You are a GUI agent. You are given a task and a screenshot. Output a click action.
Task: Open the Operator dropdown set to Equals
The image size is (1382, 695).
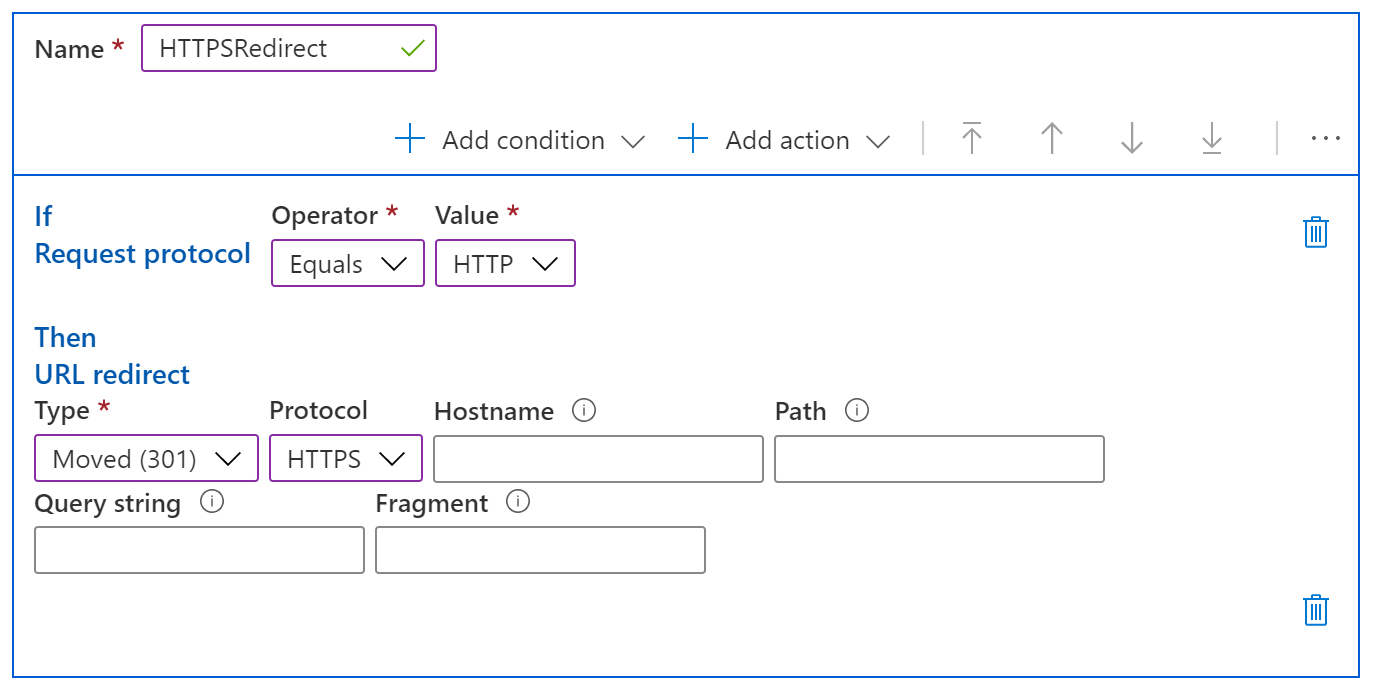pos(347,264)
